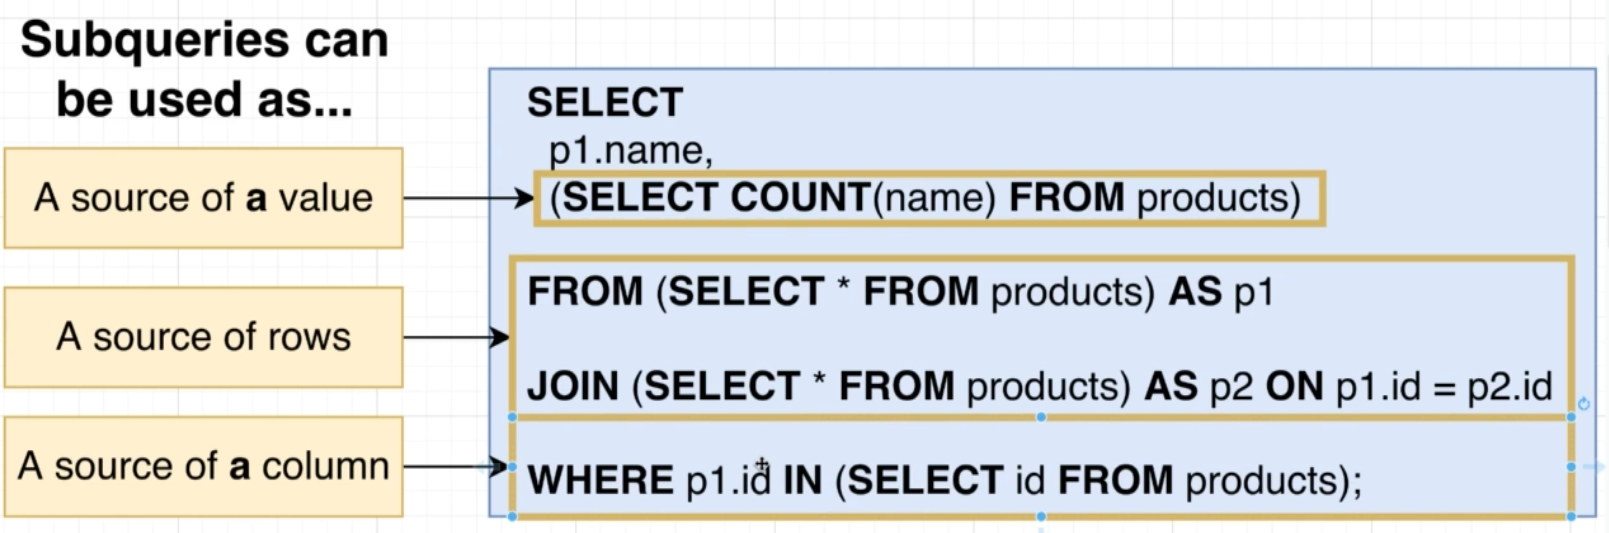Click the p1.name column text
The height and width of the screenshot is (533, 1609).
coord(630,150)
